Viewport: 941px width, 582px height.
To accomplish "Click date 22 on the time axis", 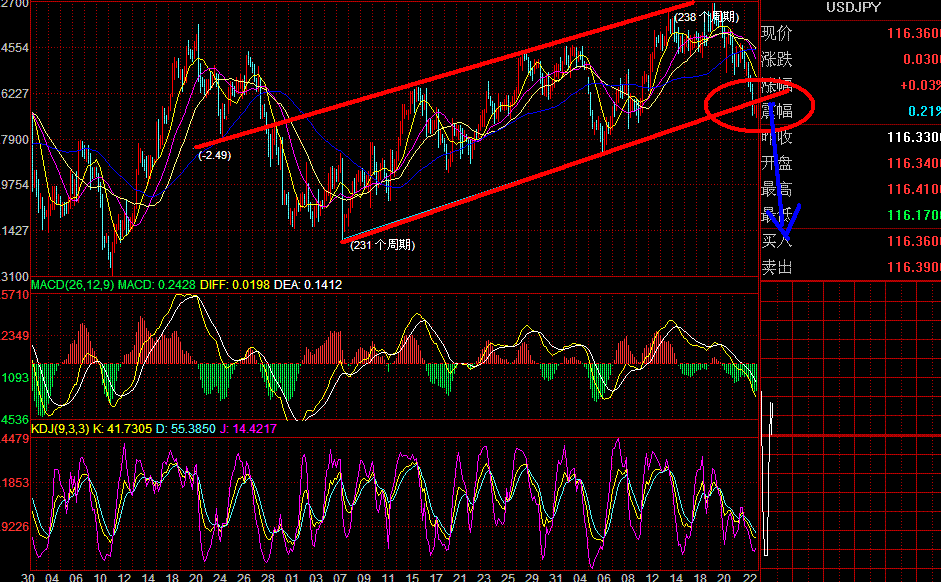I will (x=750, y=577).
